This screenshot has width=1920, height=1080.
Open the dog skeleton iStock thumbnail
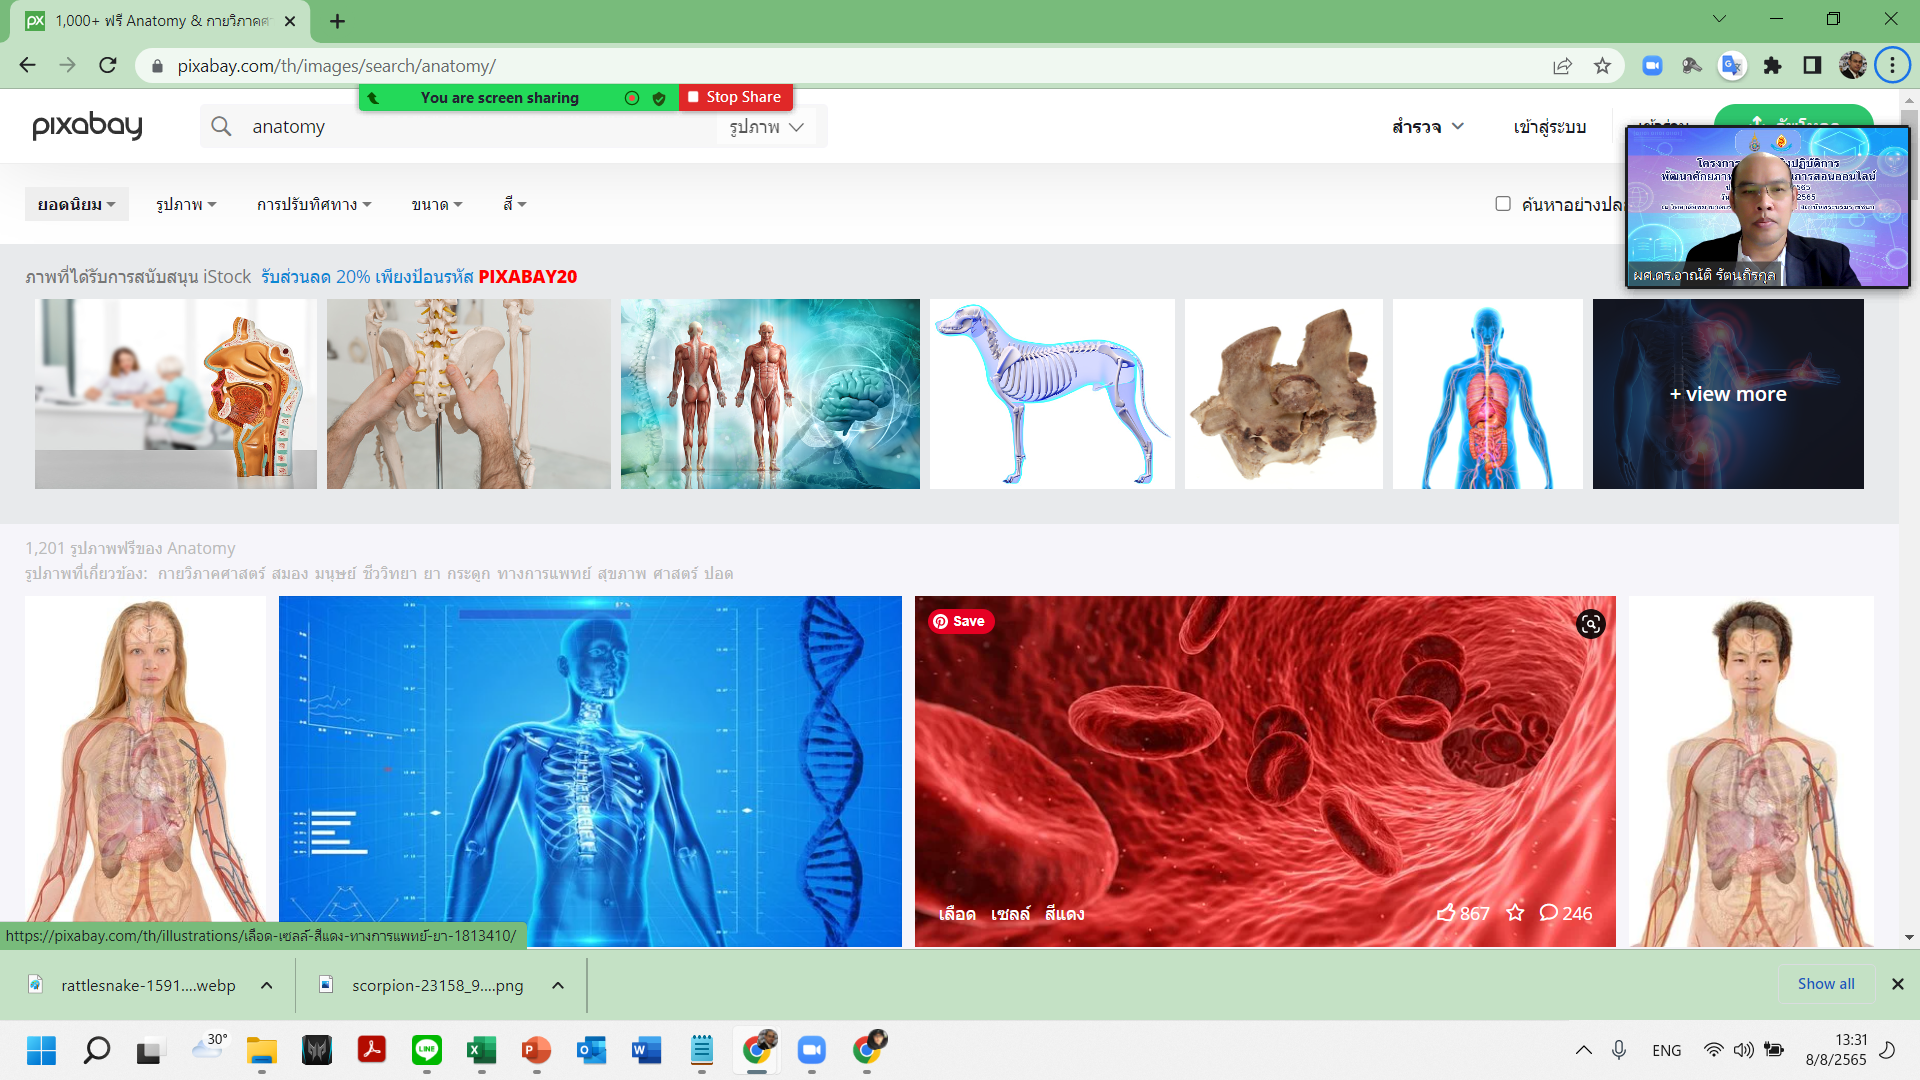pyautogui.click(x=1052, y=394)
